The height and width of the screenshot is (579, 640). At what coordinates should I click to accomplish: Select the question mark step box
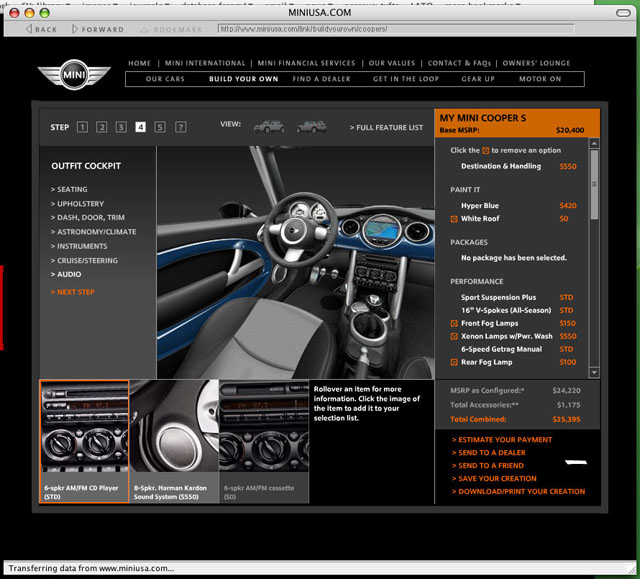pos(180,127)
